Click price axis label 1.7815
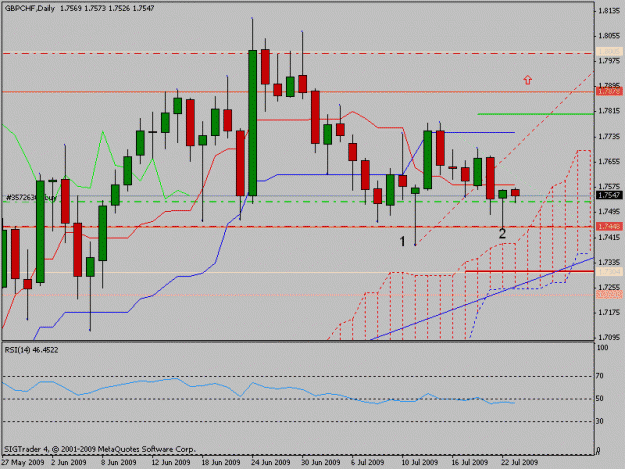This screenshot has width=625, height=469. (609, 111)
